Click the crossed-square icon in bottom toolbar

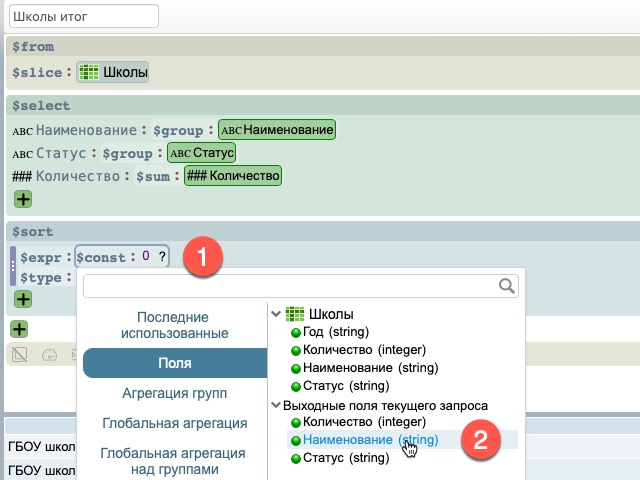tap(19, 354)
